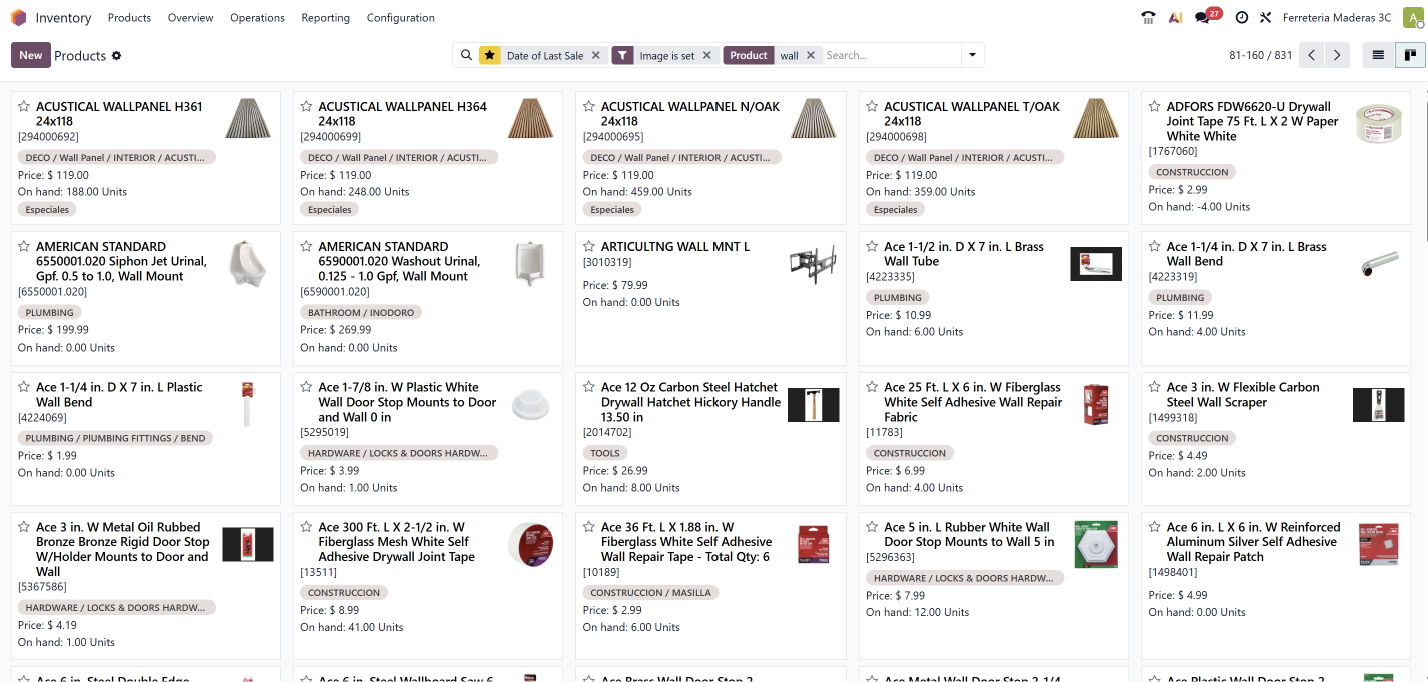Click the filter funnel facet icon
The width and height of the screenshot is (1428, 682).
(622, 56)
